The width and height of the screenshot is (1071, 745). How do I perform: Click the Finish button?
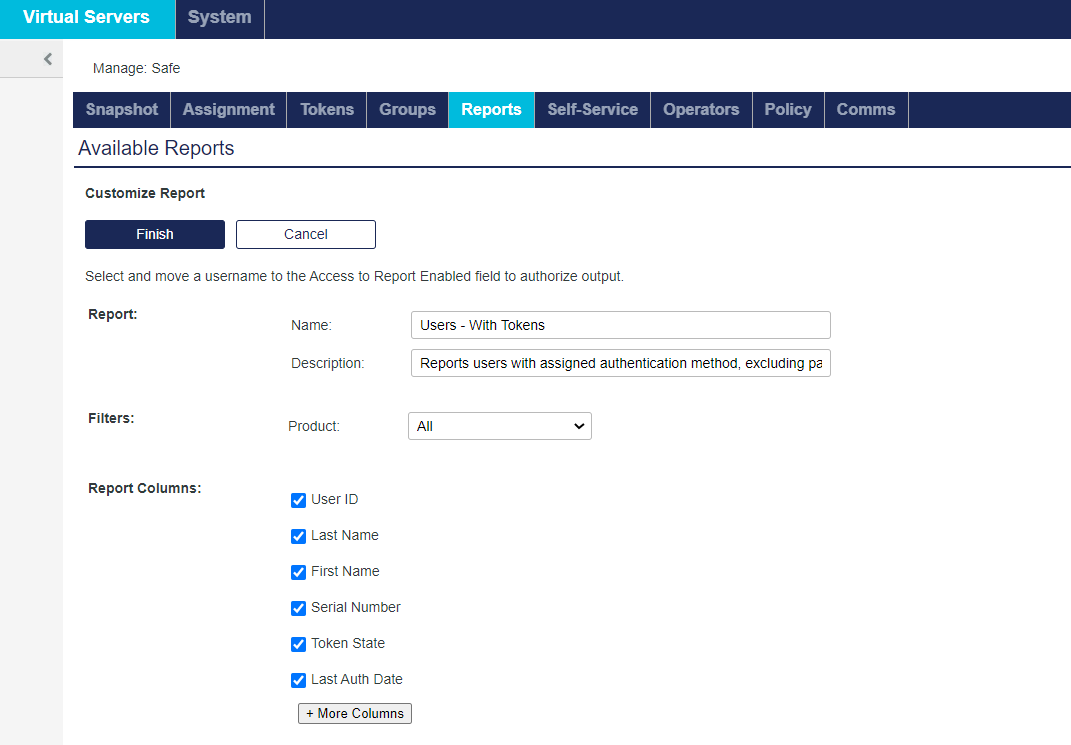click(x=155, y=234)
